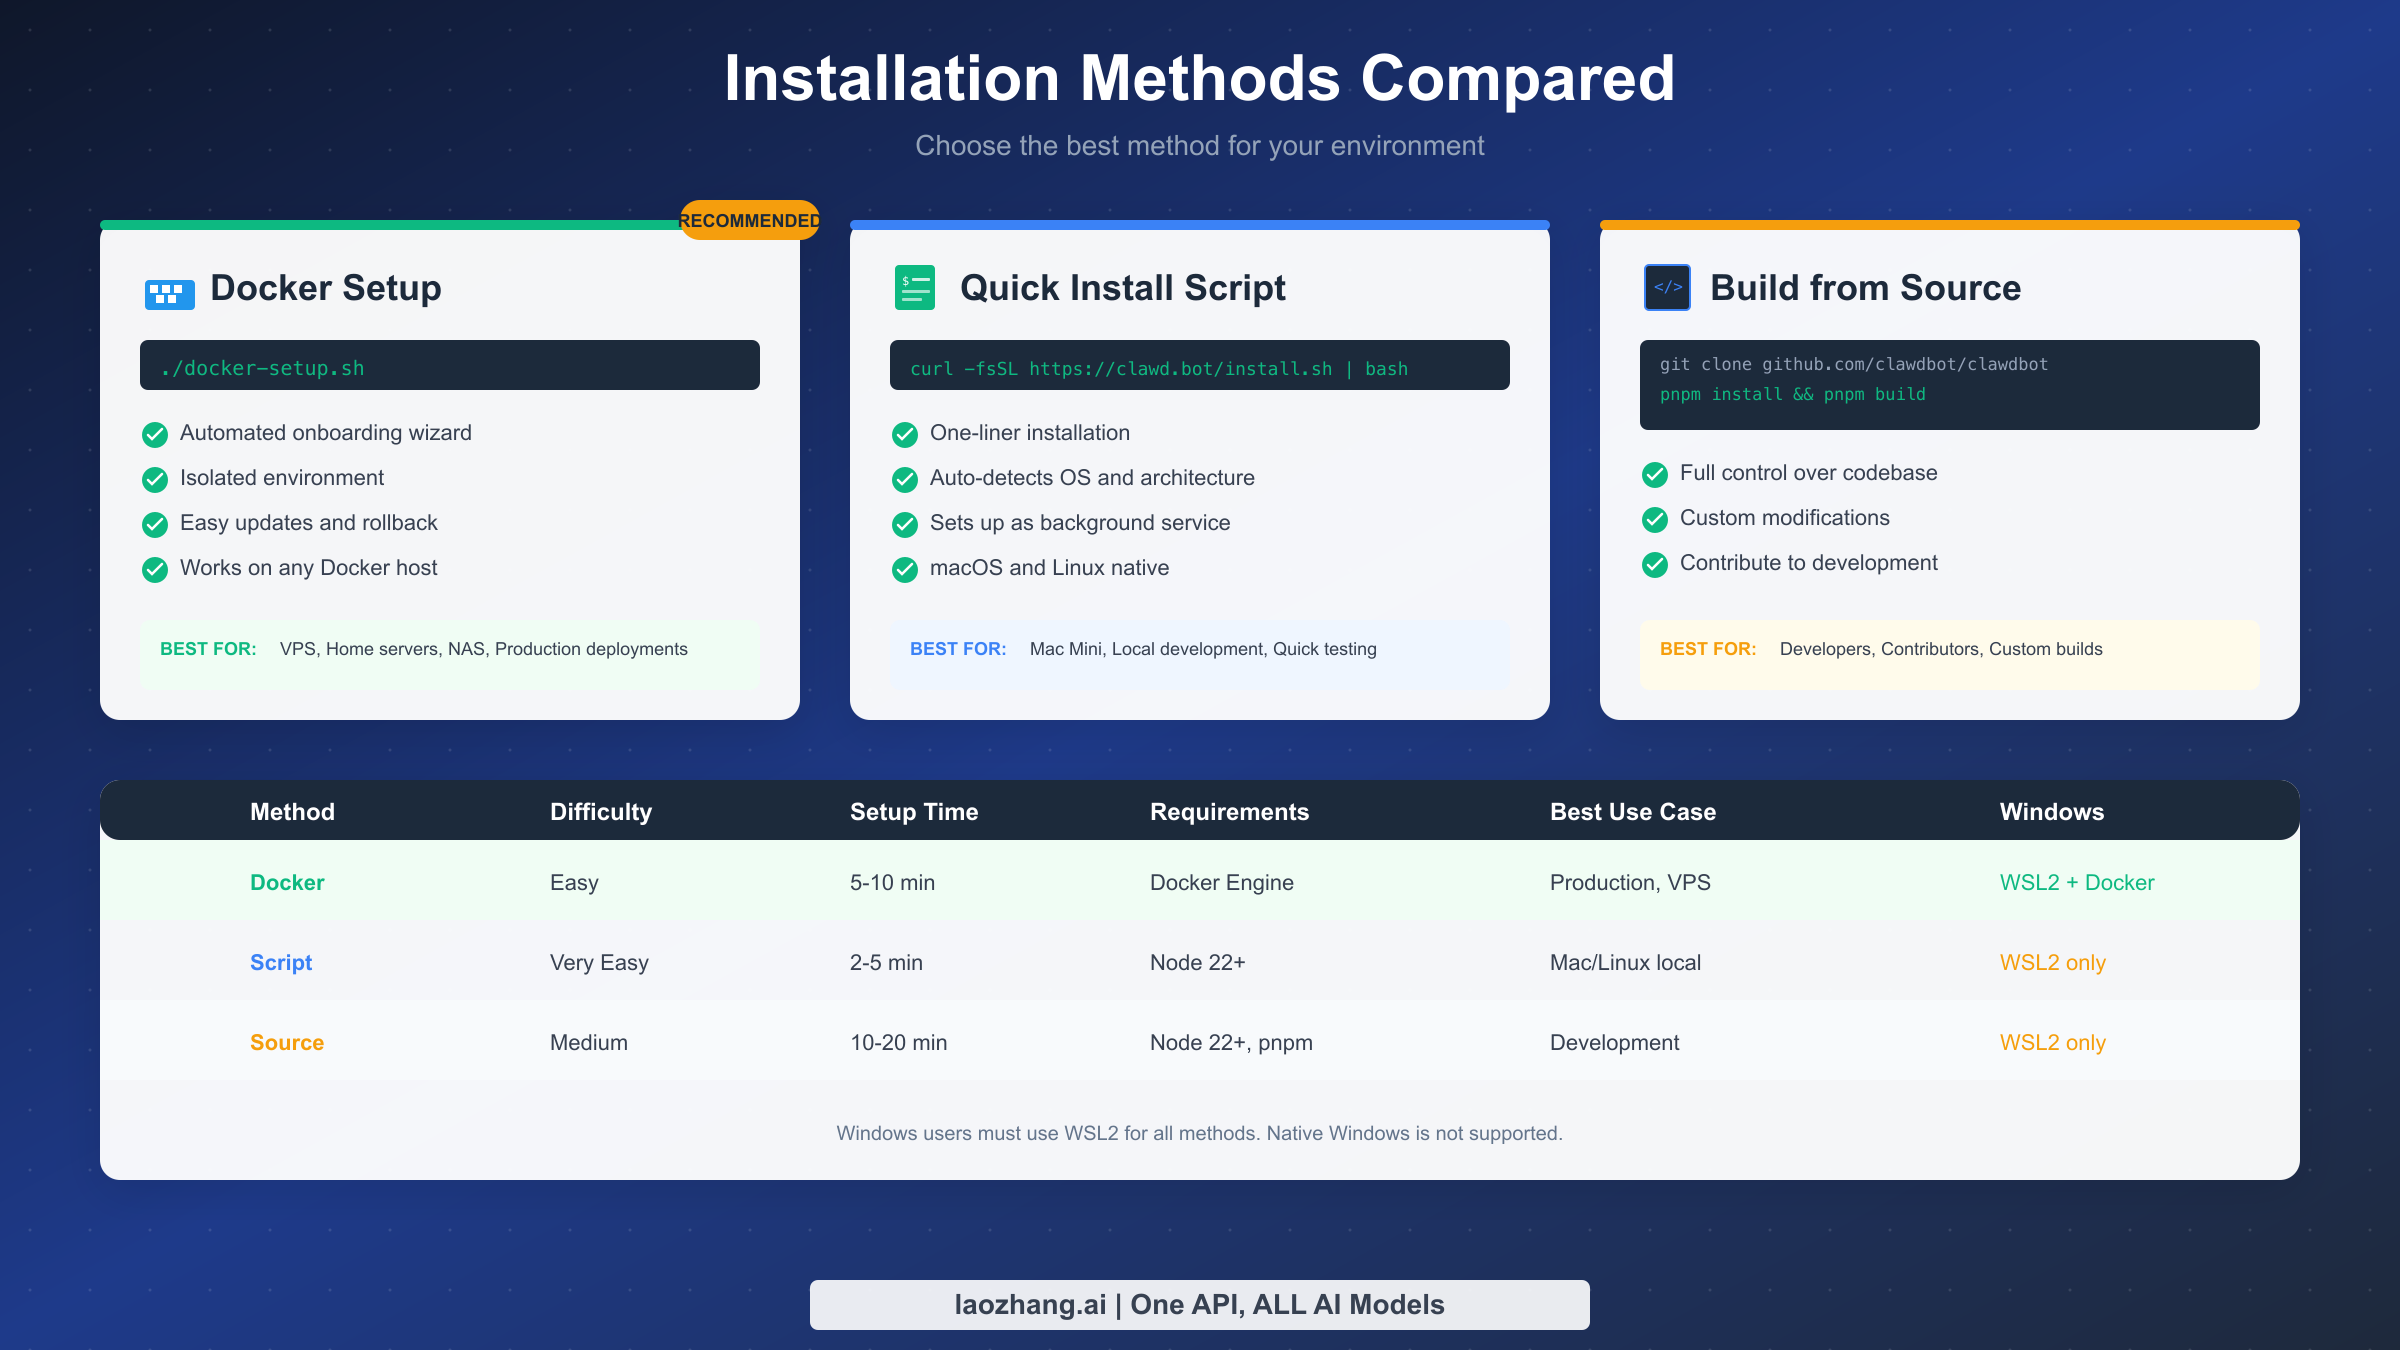This screenshot has width=2400, height=1350.
Task: Toggle the checkmark beside Sets up as background service
Action: tap(905, 524)
